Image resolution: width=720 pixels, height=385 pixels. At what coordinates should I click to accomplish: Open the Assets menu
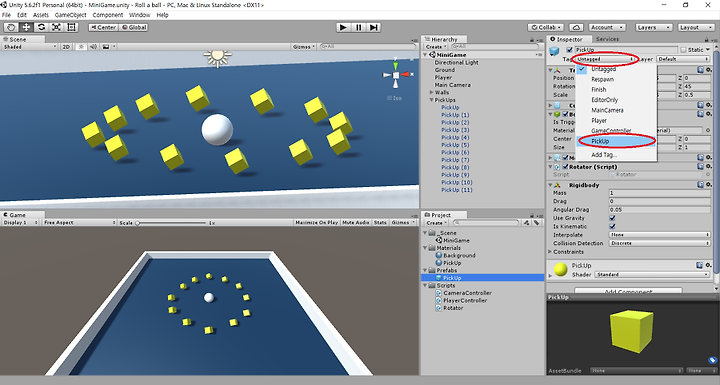tap(41, 15)
